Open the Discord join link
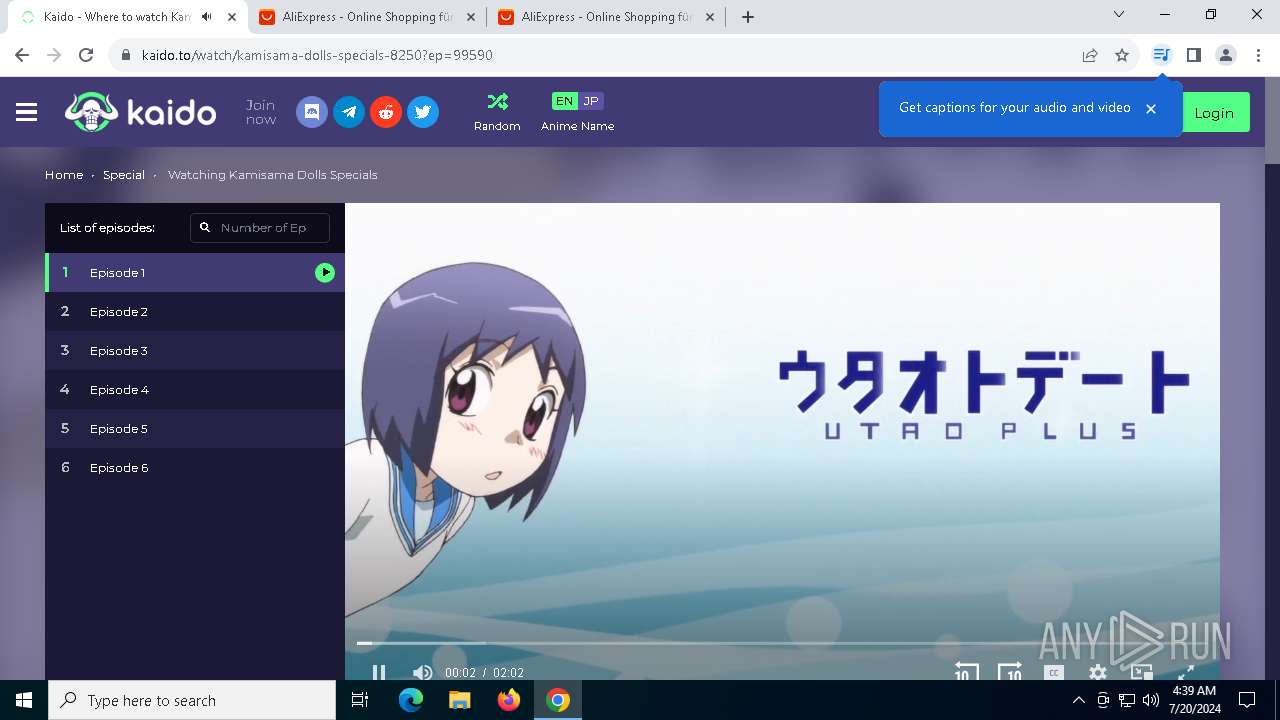The width and height of the screenshot is (1280, 720). click(312, 112)
